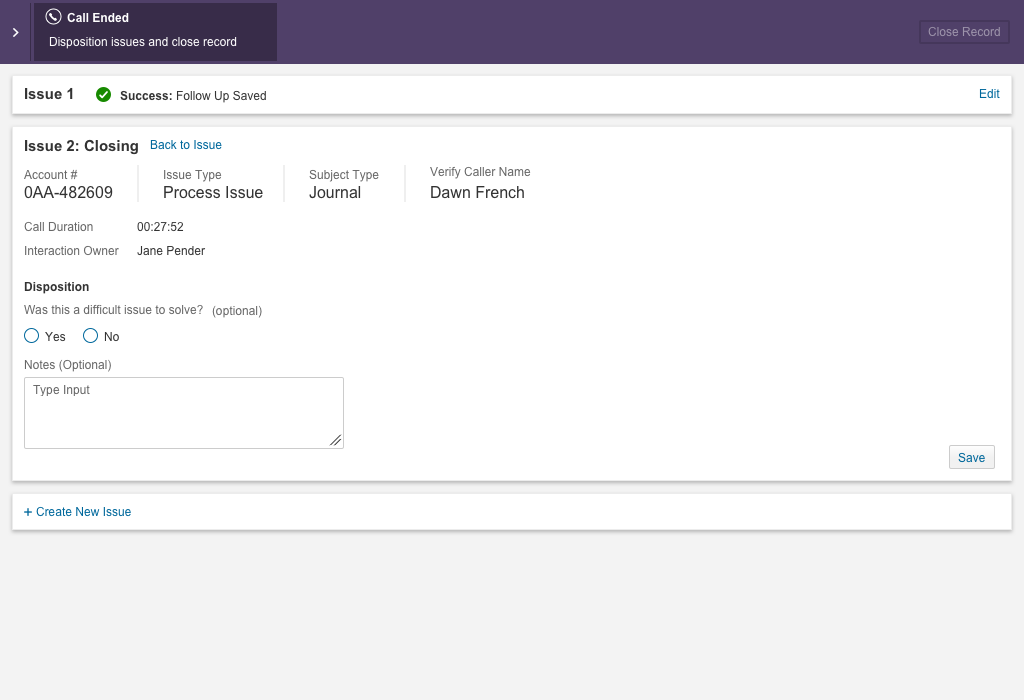Grab the Notes textarea resize handle
The height and width of the screenshot is (700, 1024).
[x=336, y=441]
